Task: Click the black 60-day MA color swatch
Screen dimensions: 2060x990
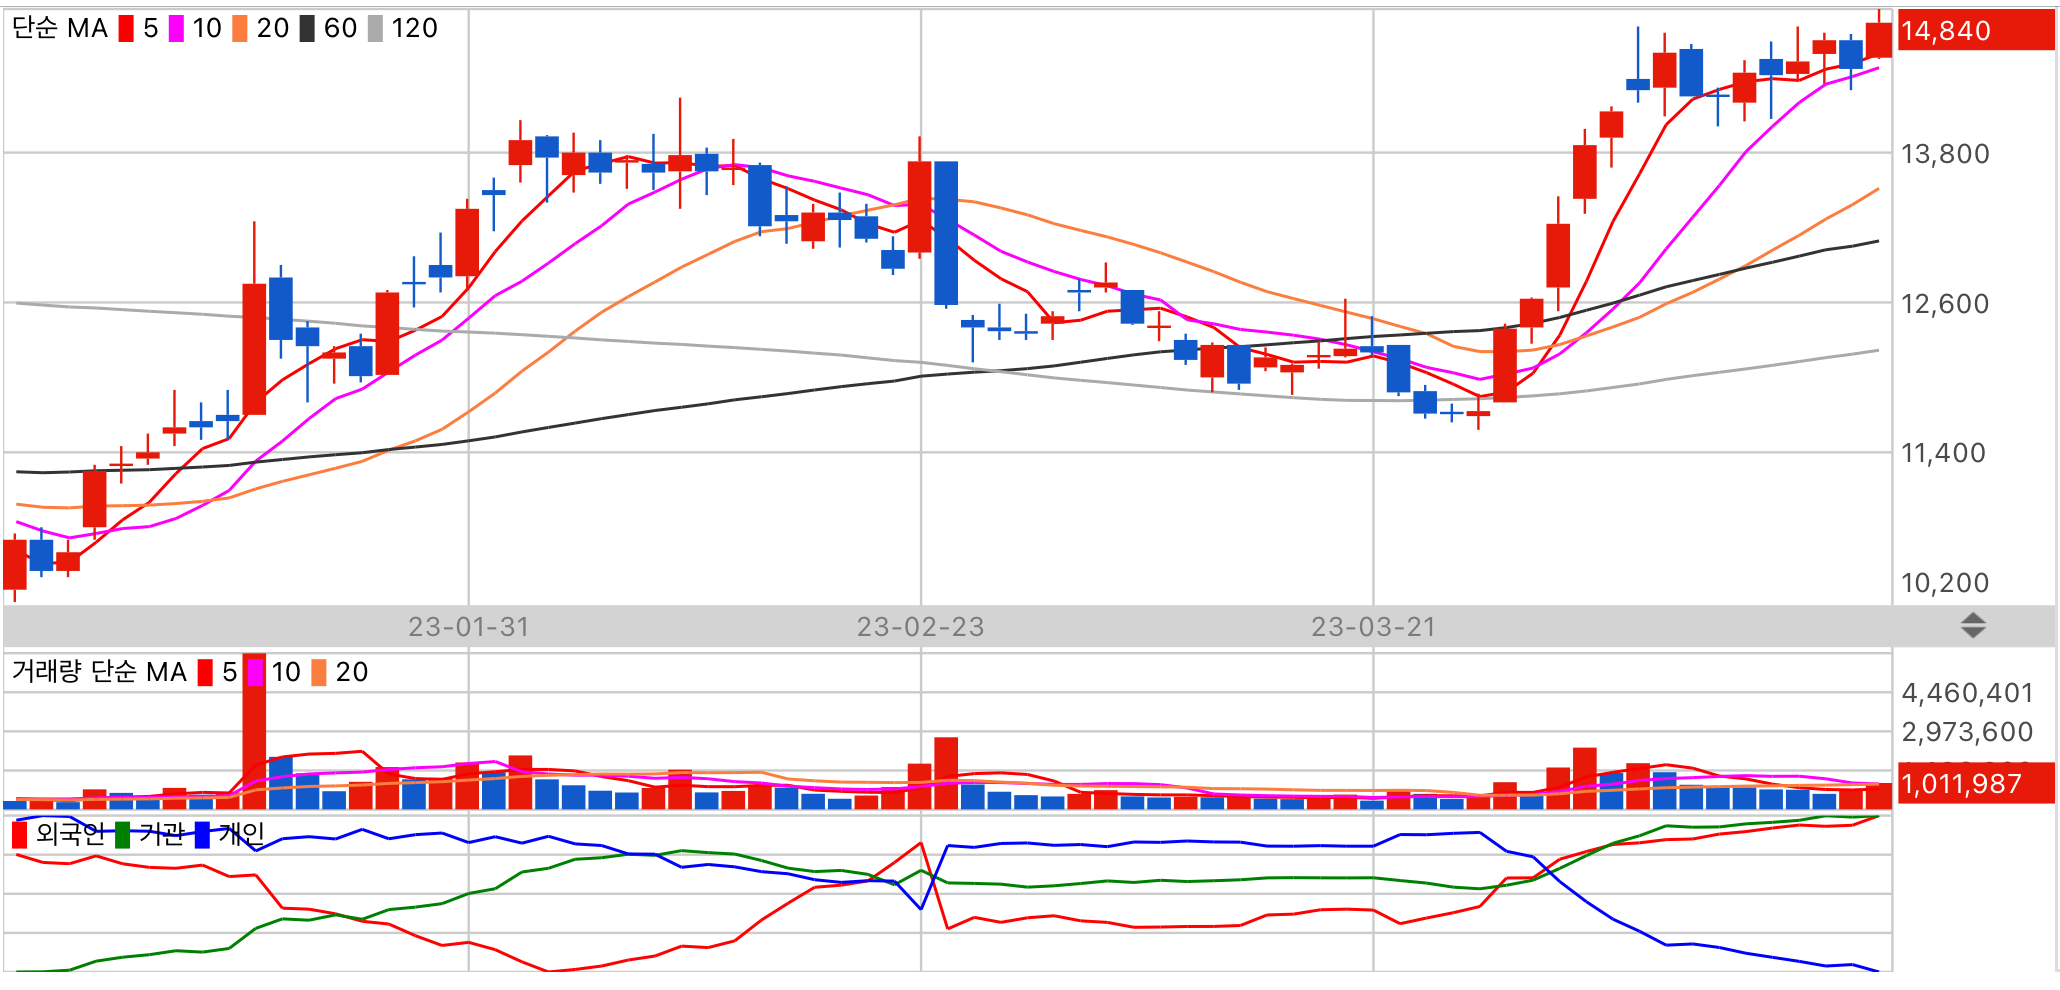Action: coord(307,29)
